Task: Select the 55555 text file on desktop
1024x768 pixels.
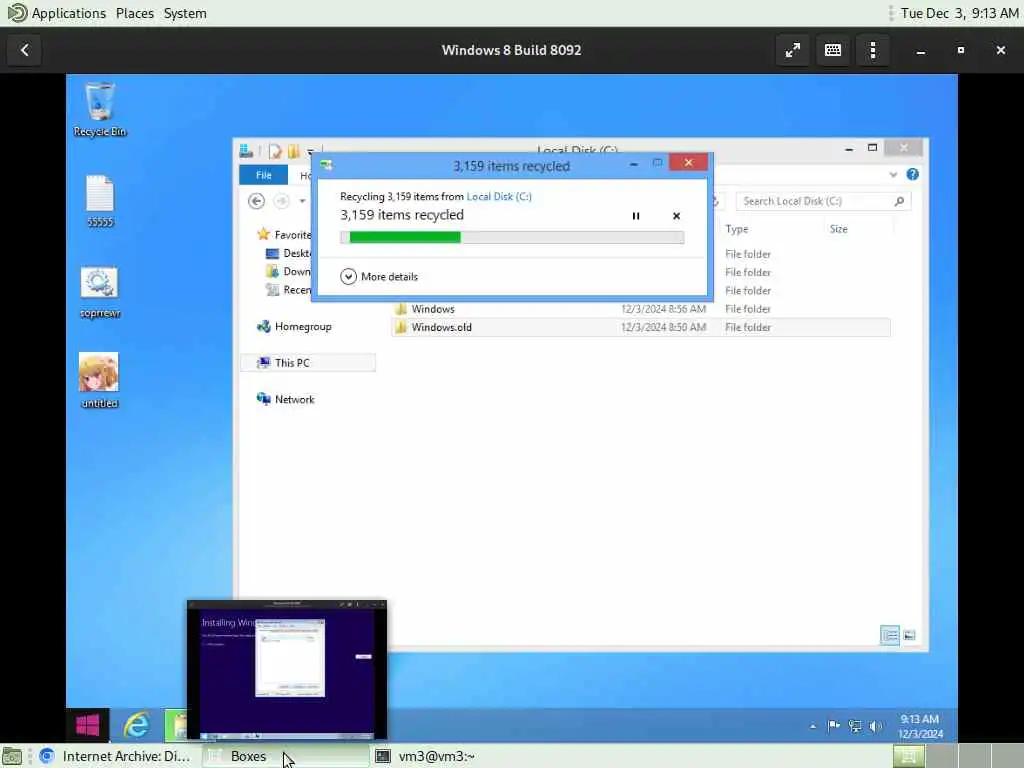Action: coord(99,200)
